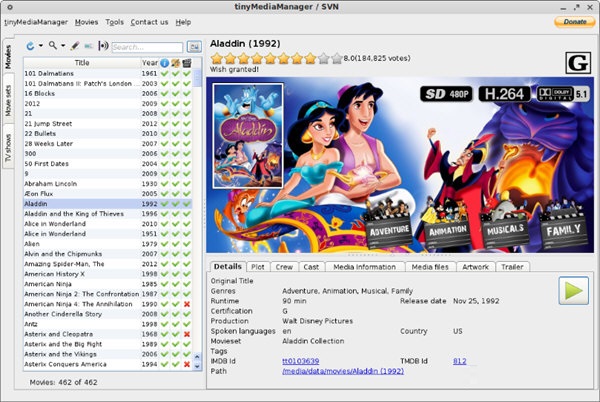Screen dimensions: 600x402
Task: Select Aladdin and the King of Thieves
Action: tap(108, 214)
